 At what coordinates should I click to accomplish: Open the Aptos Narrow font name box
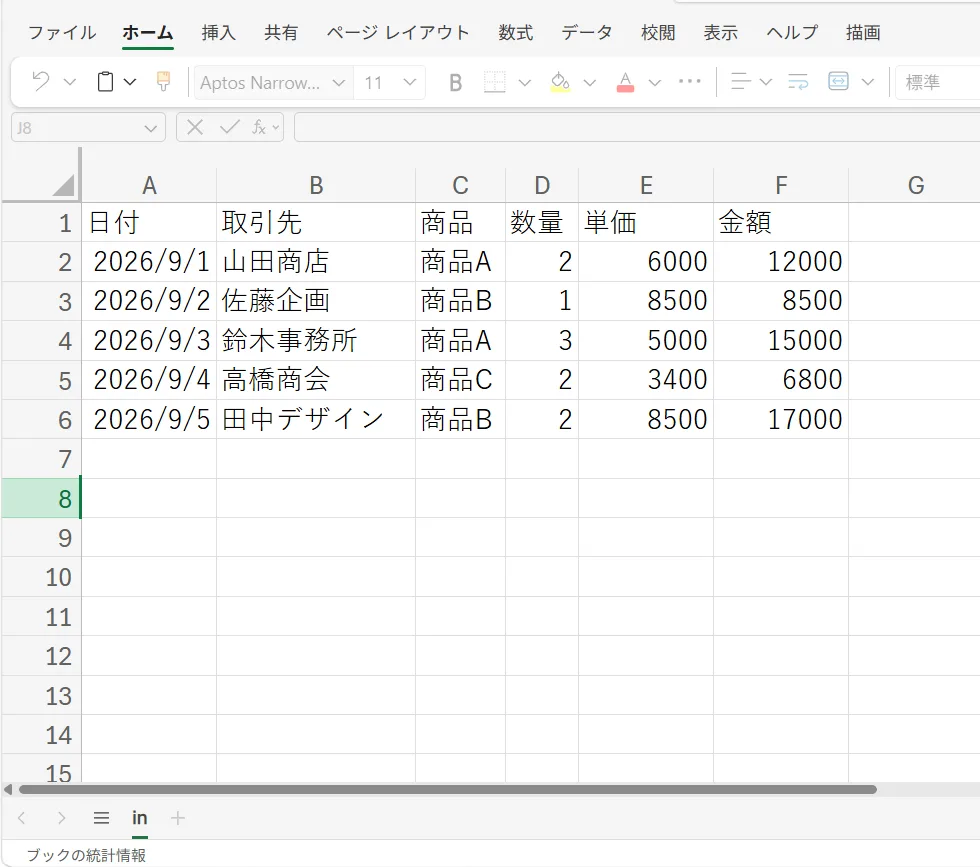(x=273, y=83)
